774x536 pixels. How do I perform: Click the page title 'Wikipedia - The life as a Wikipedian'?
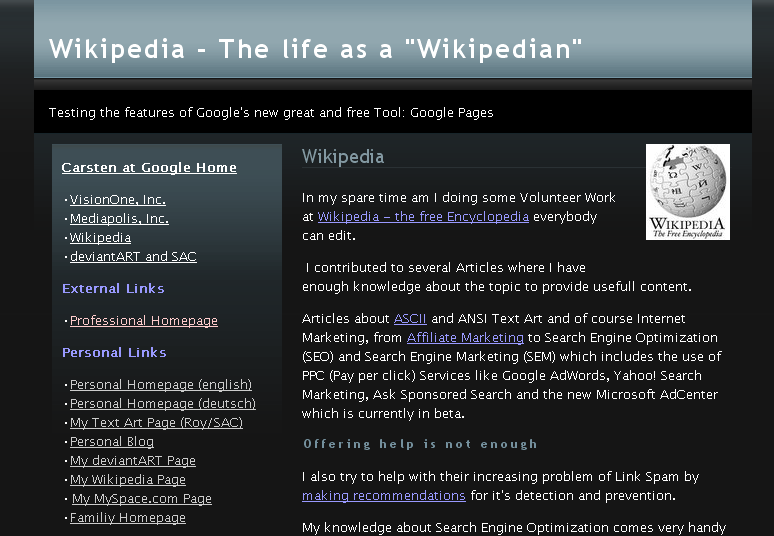coord(315,49)
